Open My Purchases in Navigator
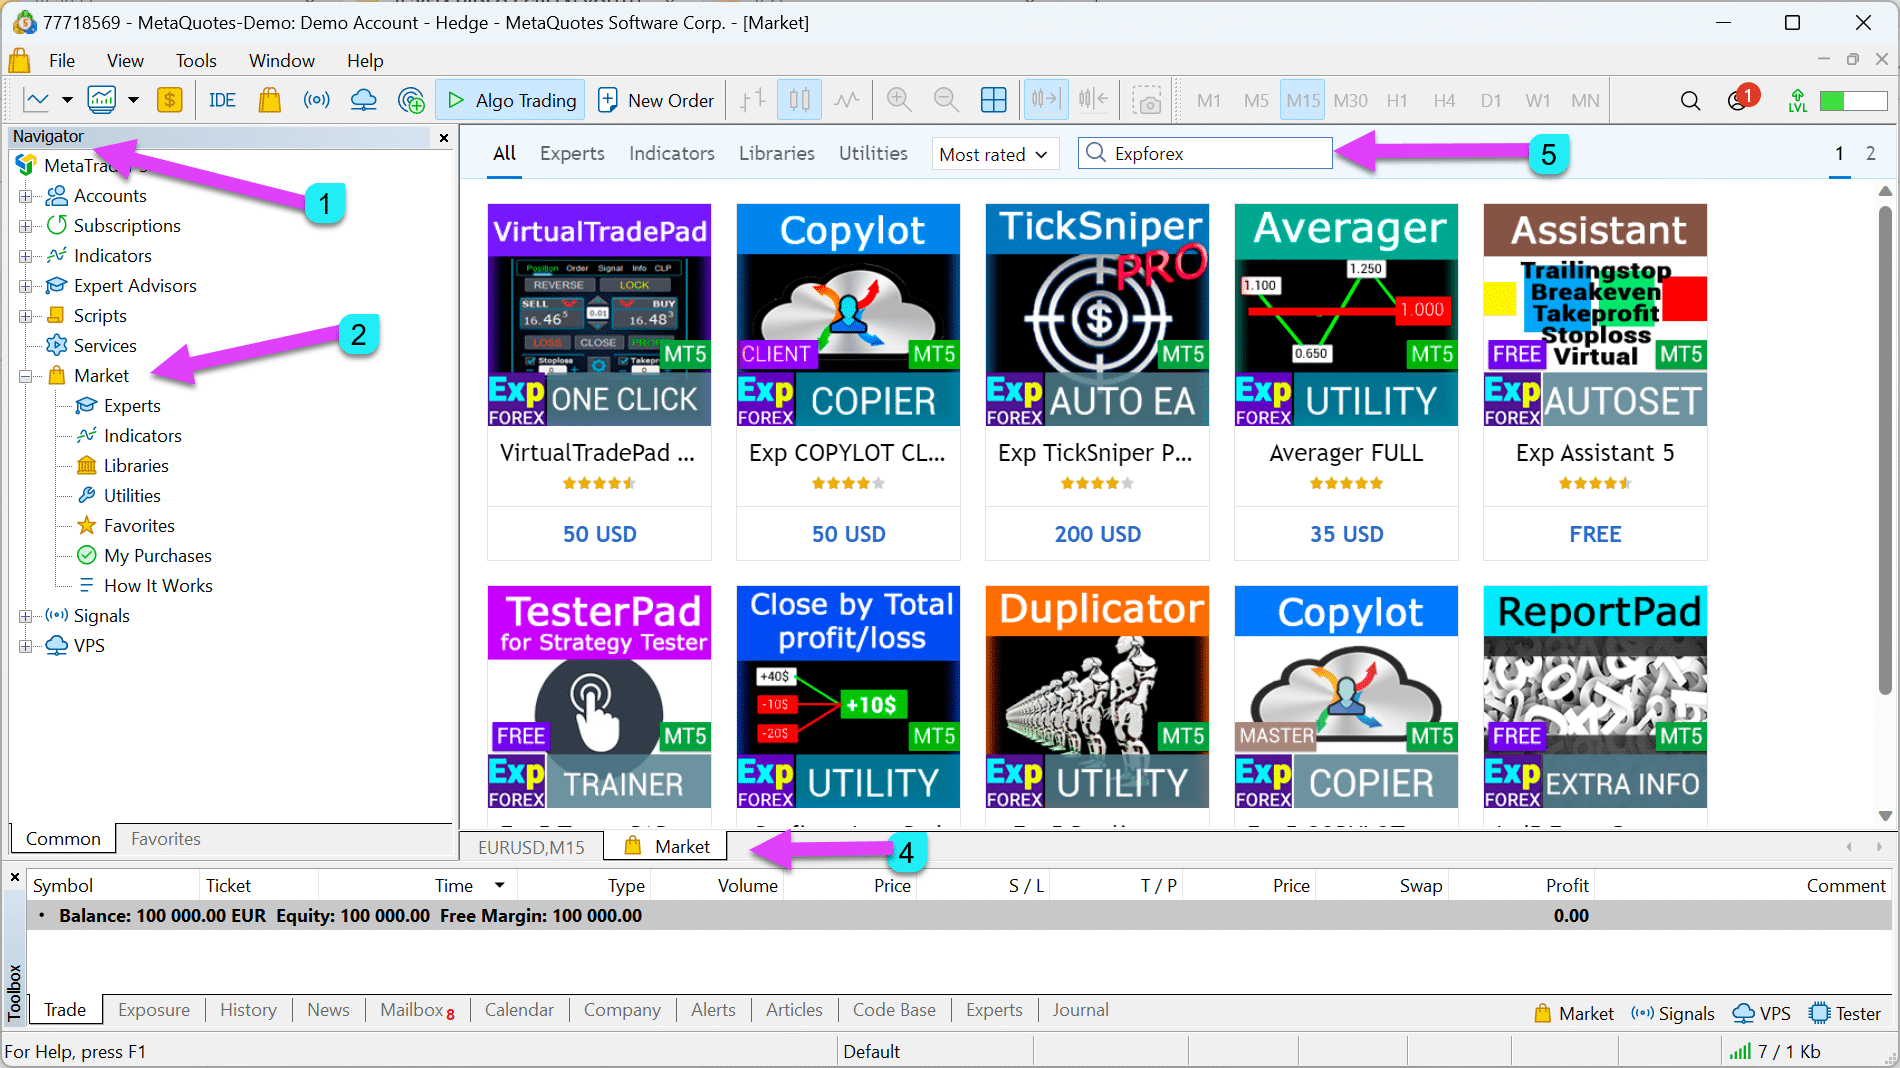 coord(157,556)
